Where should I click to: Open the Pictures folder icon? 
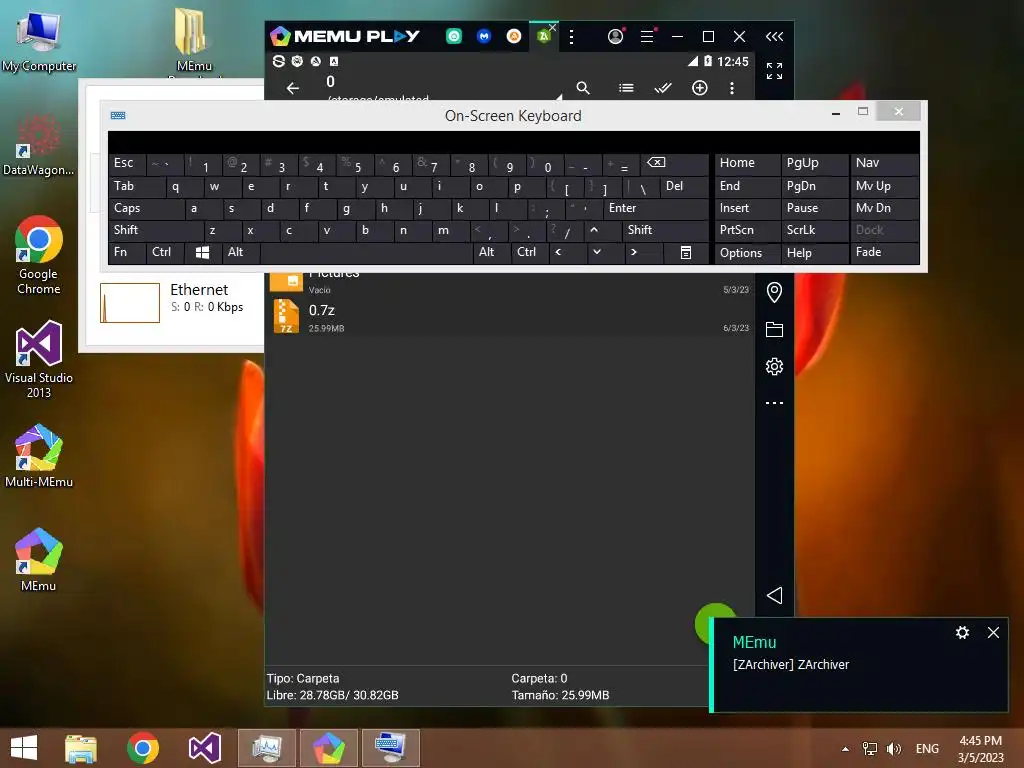pyautogui.click(x=286, y=282)
